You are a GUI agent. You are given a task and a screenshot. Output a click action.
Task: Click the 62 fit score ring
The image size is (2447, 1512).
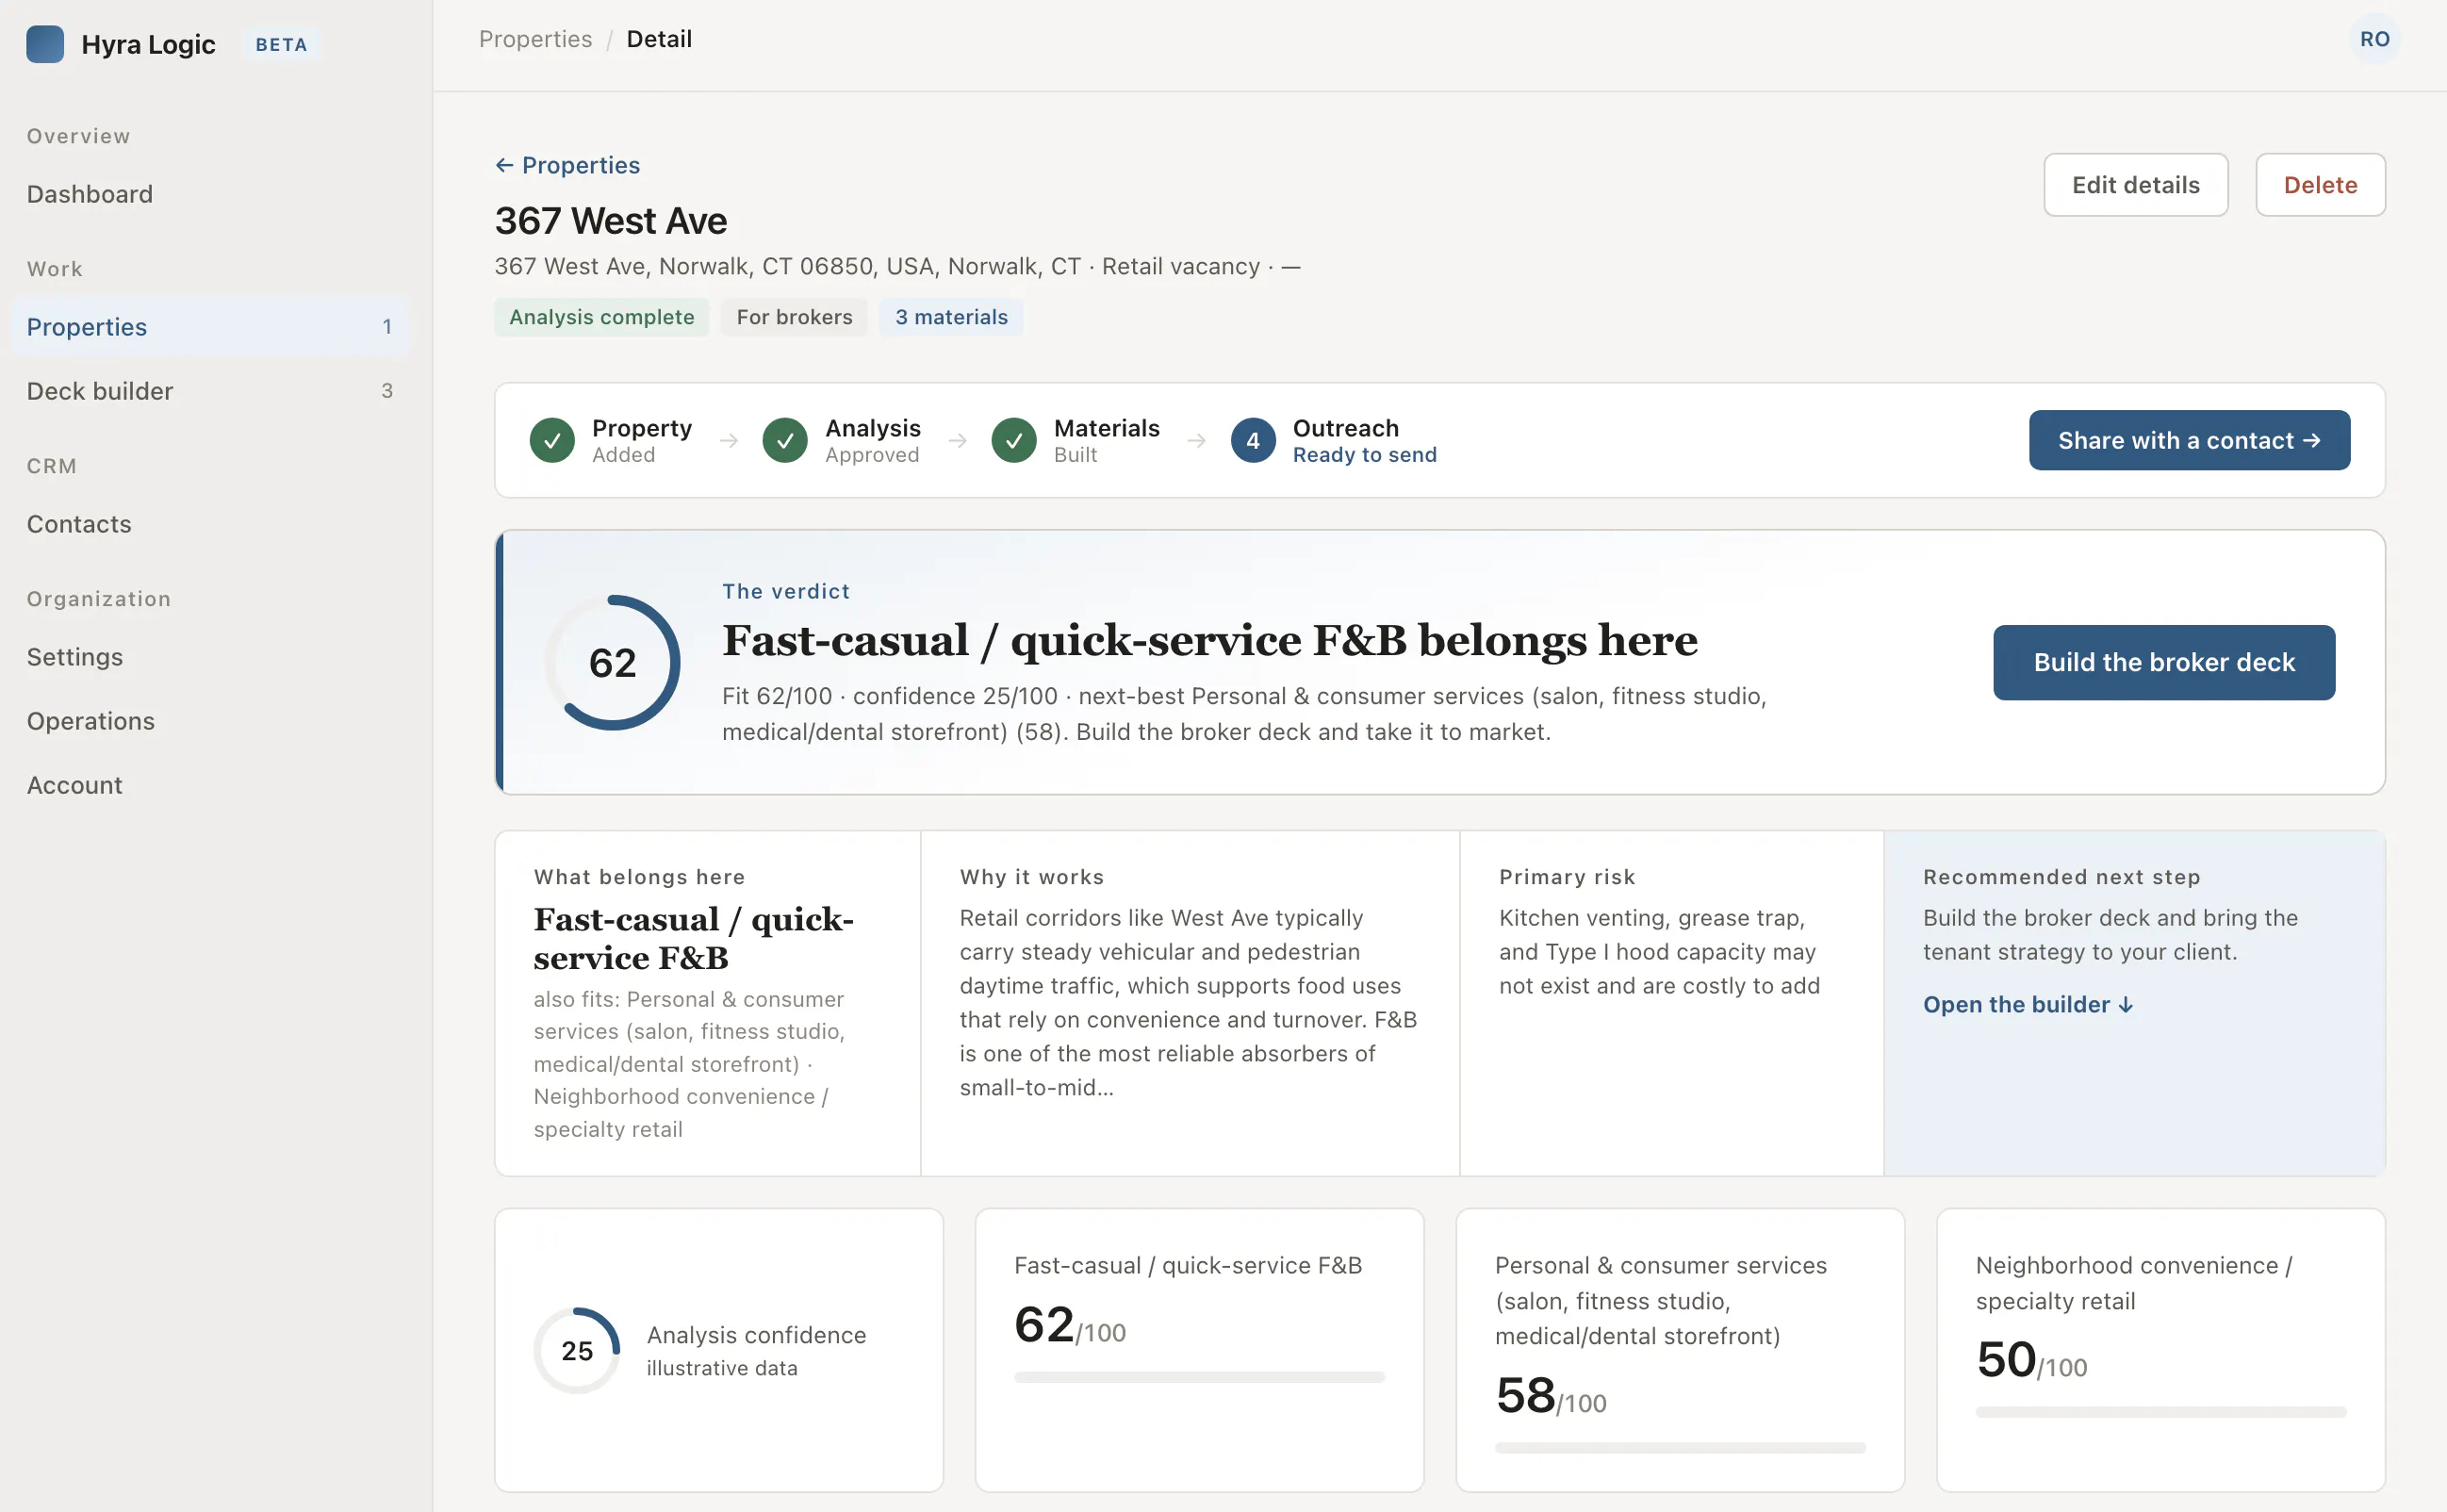612,662
